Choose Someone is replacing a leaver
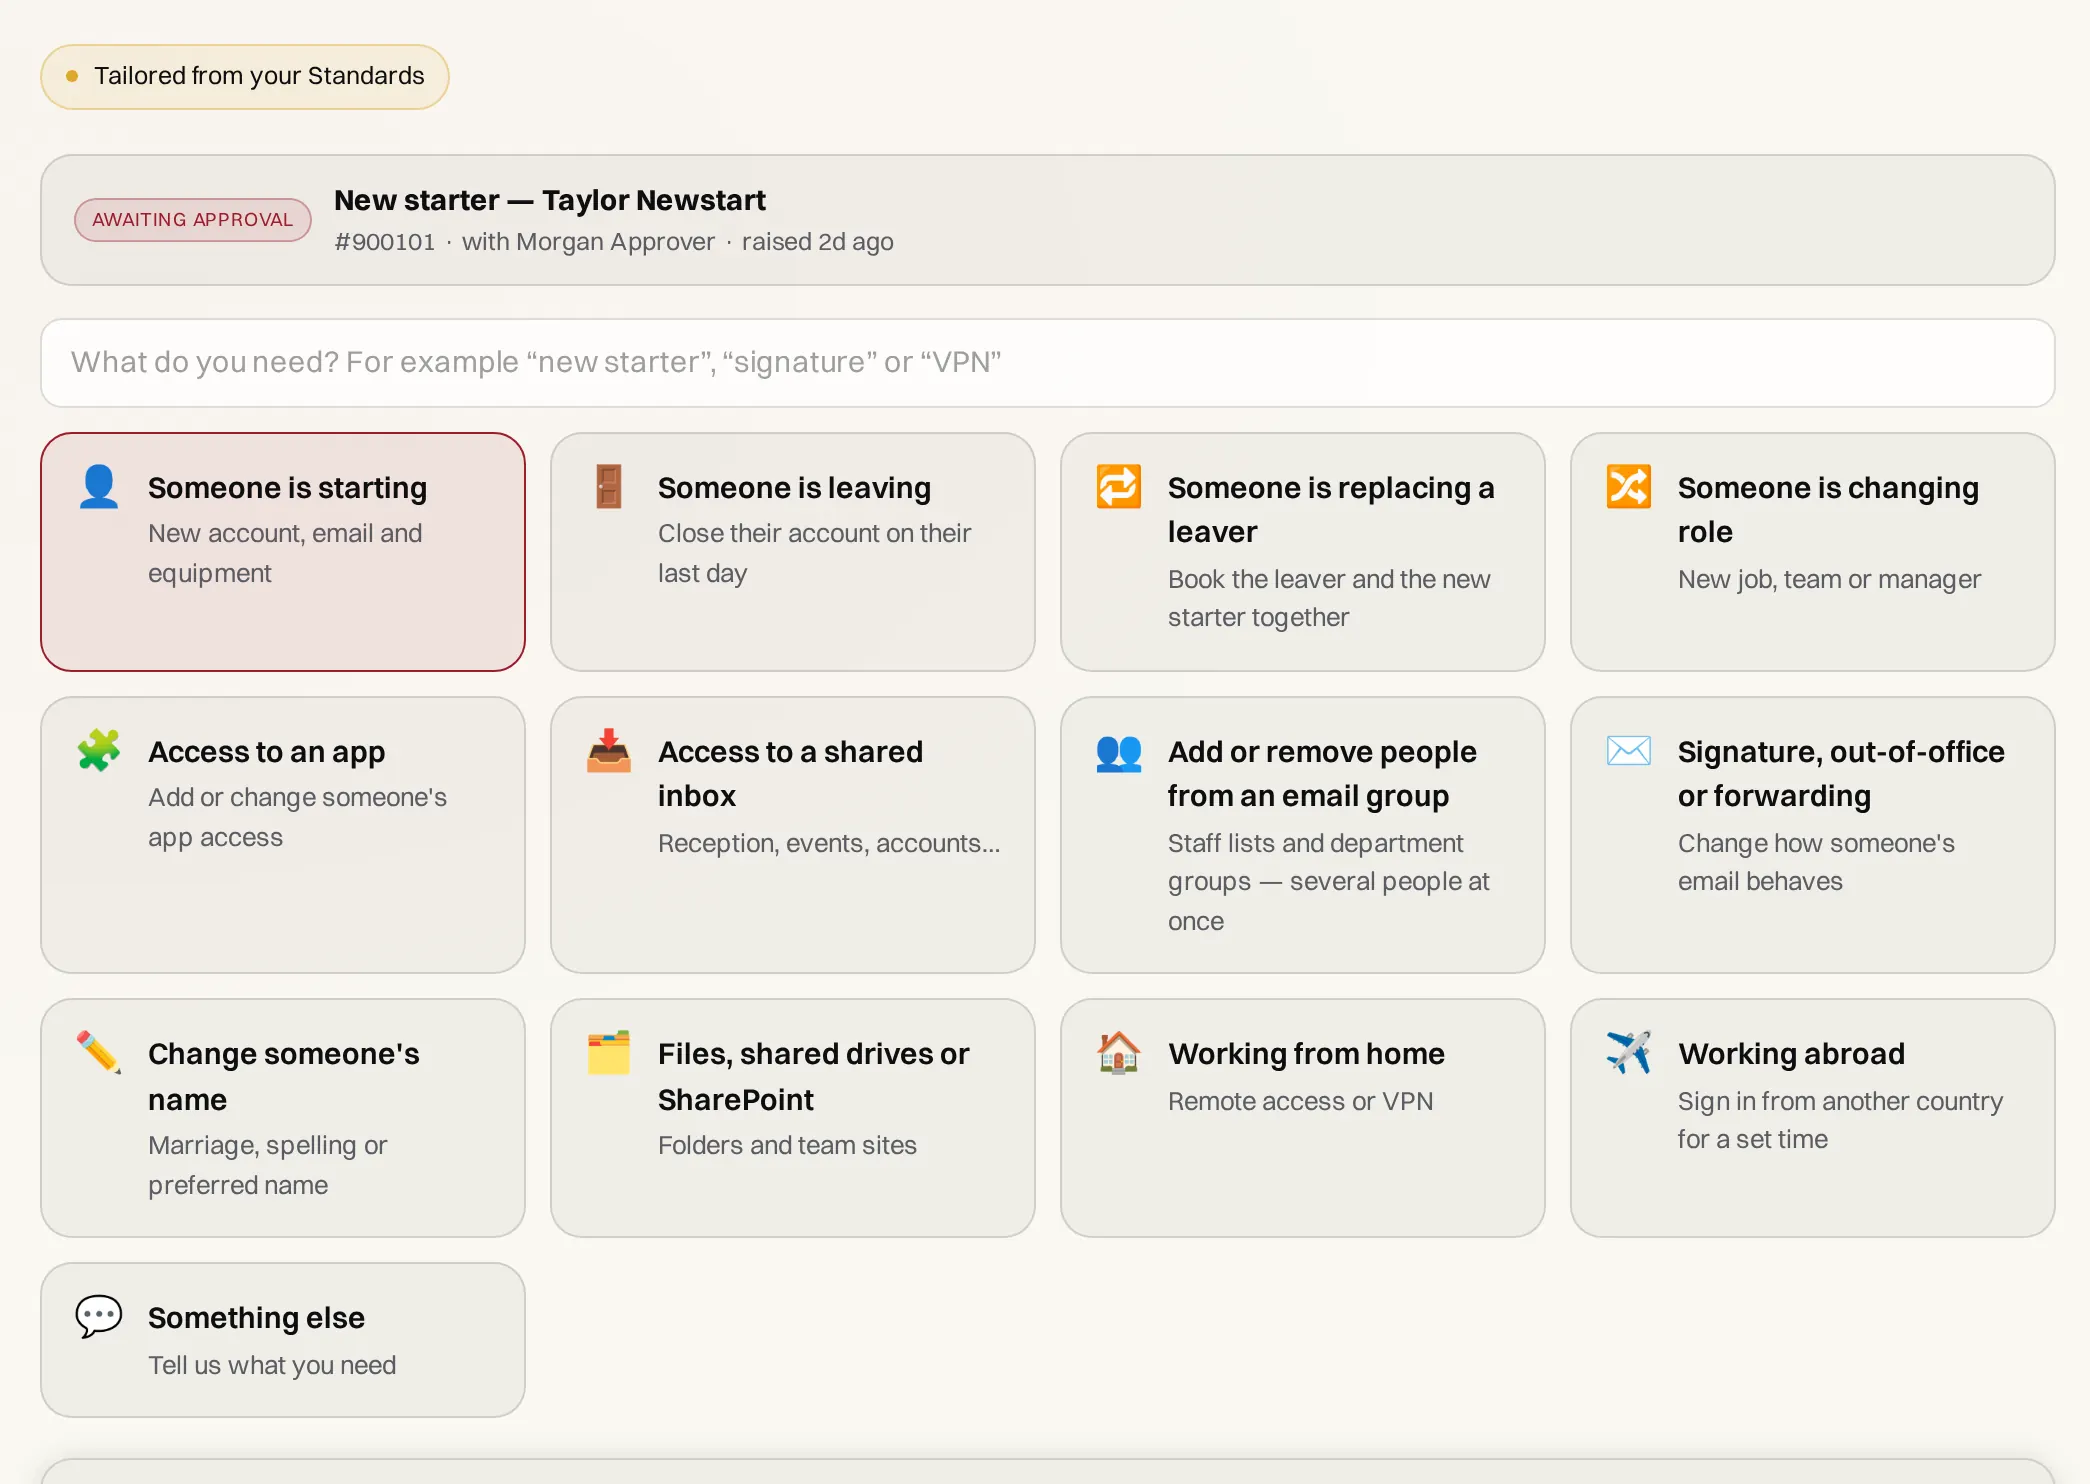The image size is (2090, 1484). (1303, 552)
